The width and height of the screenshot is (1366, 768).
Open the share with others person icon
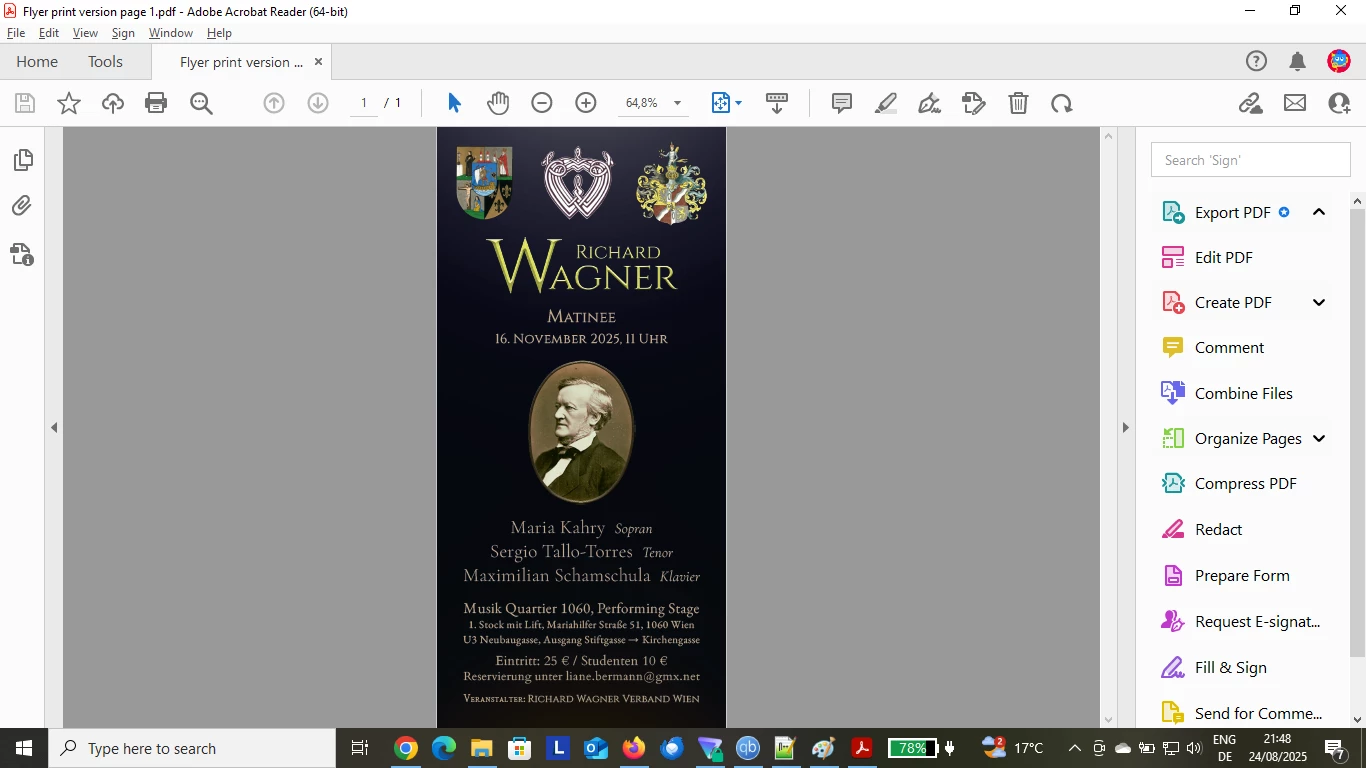pyautogui.click(x=1339, y=103)
